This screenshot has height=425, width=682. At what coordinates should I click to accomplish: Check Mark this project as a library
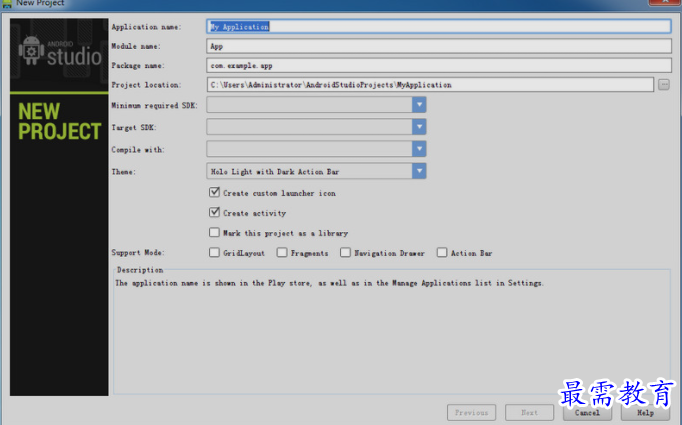click(x=214, y=232)
